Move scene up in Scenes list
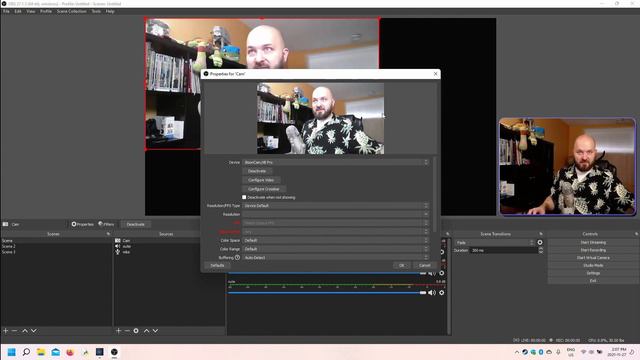The width and height of the screenshot is (640, 360). (x=25, y=331)
